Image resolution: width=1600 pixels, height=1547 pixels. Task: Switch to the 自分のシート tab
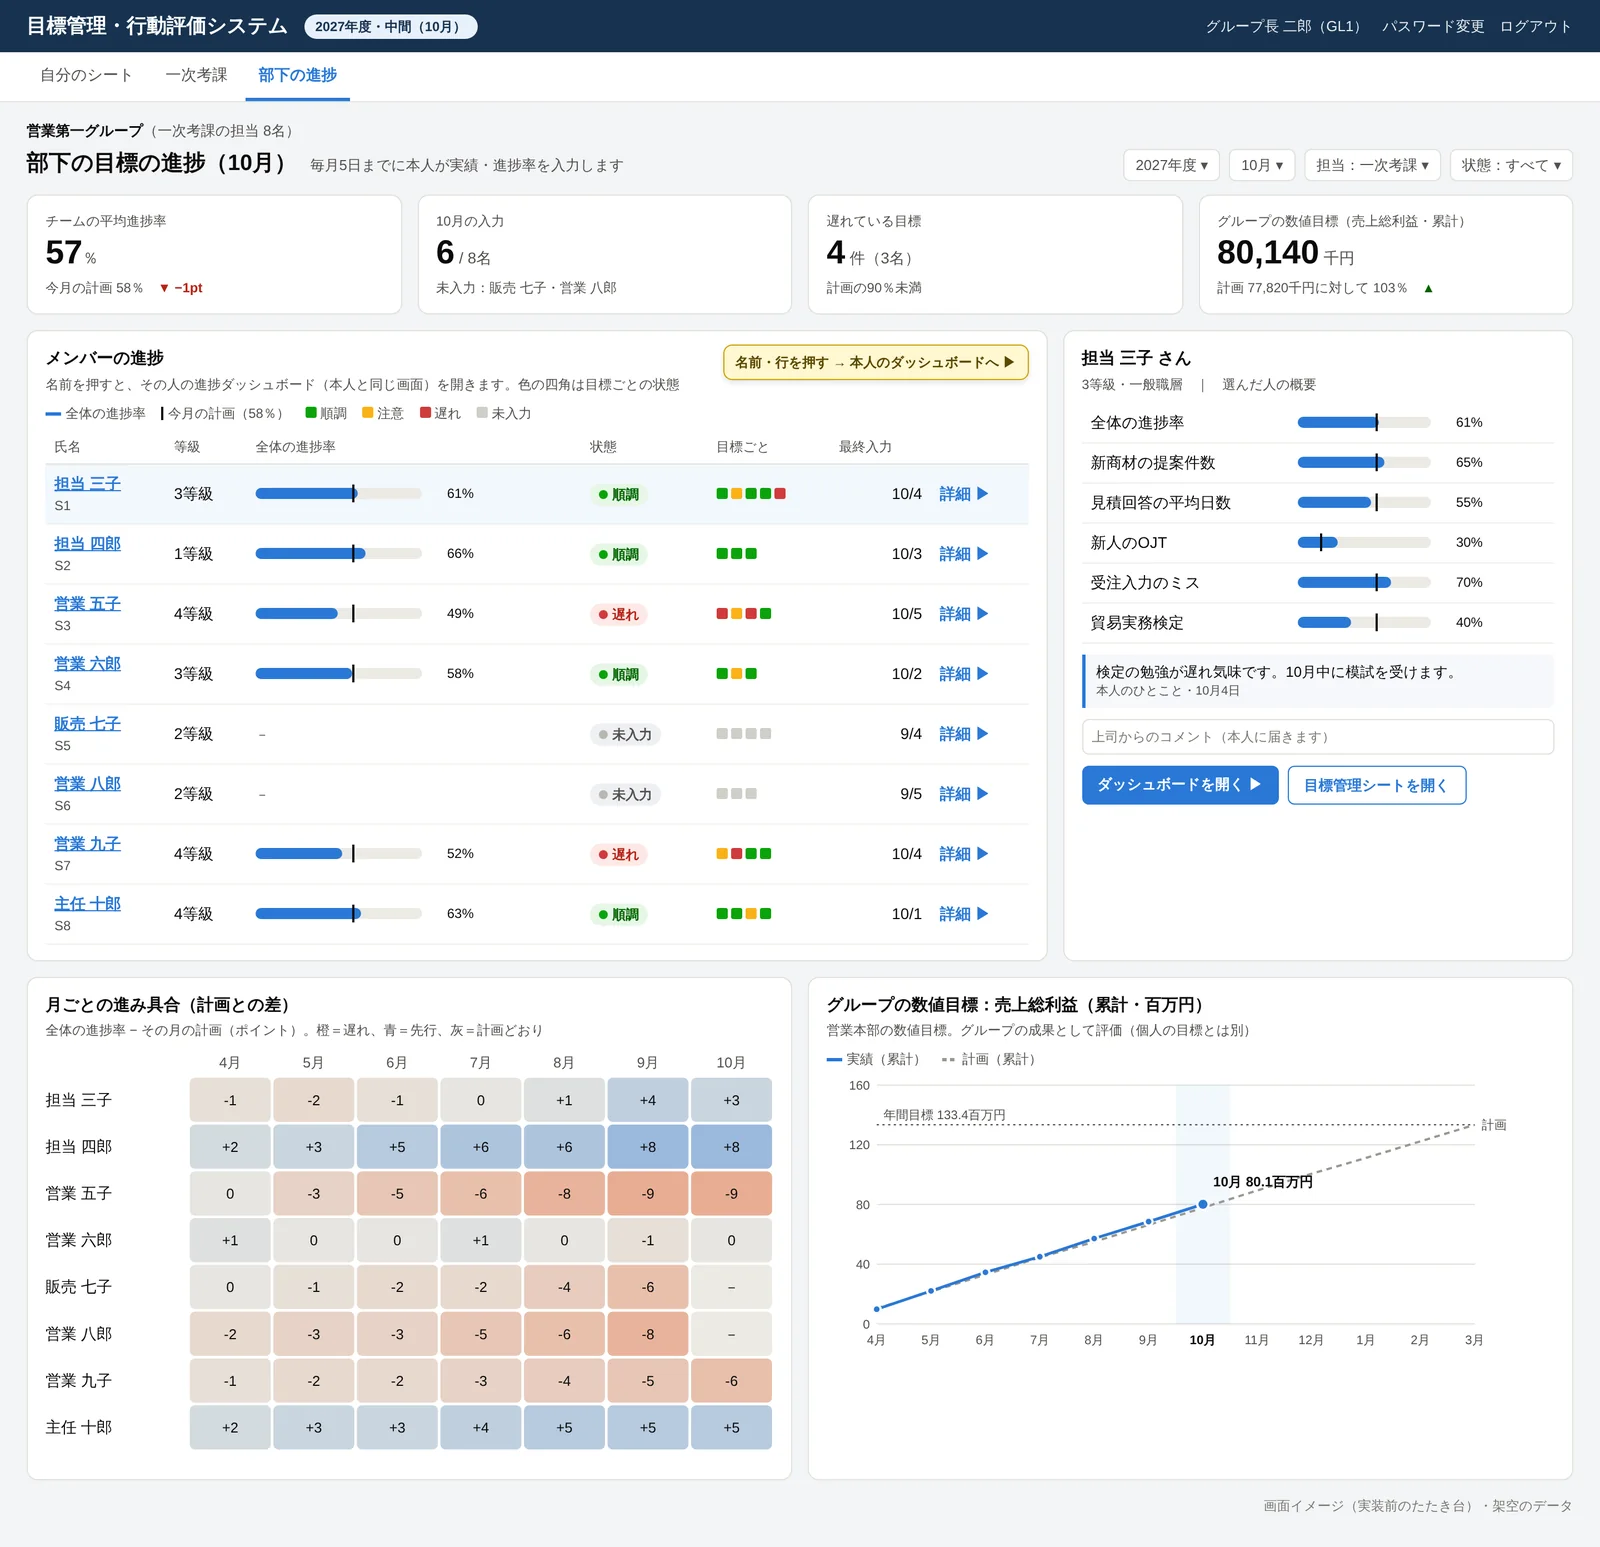coord(86,75)
